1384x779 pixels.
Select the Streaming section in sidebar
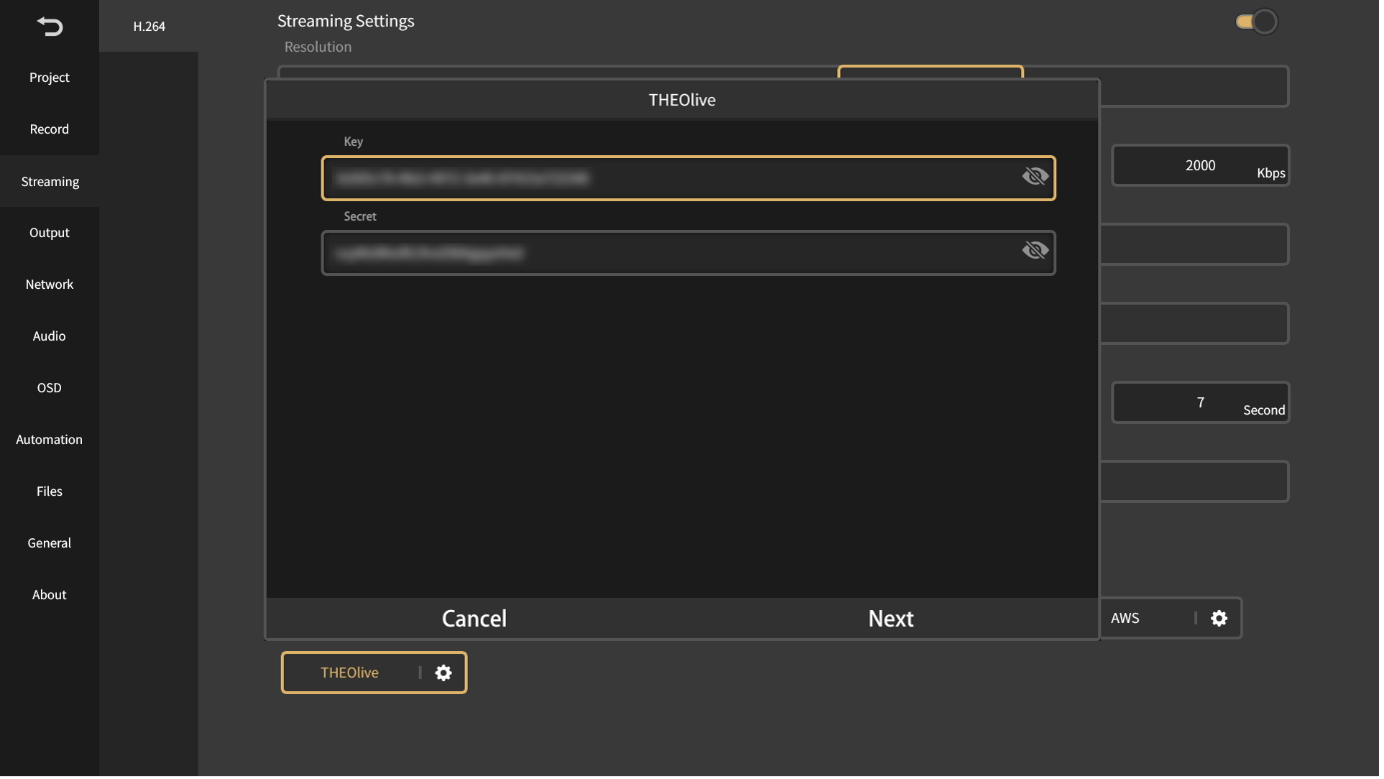click(x=49, y=182)
